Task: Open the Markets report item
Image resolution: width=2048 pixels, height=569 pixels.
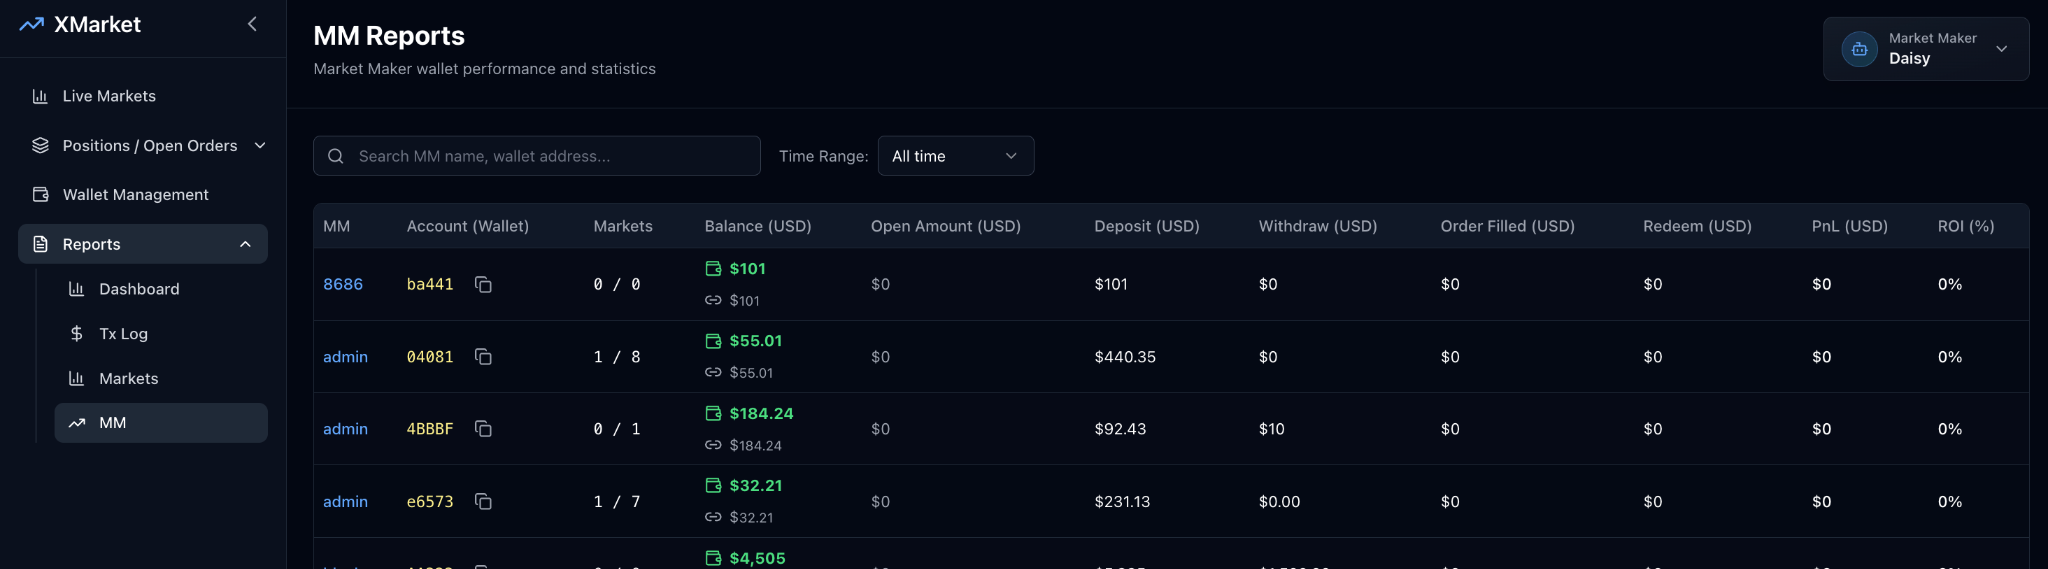Action: 128,379
